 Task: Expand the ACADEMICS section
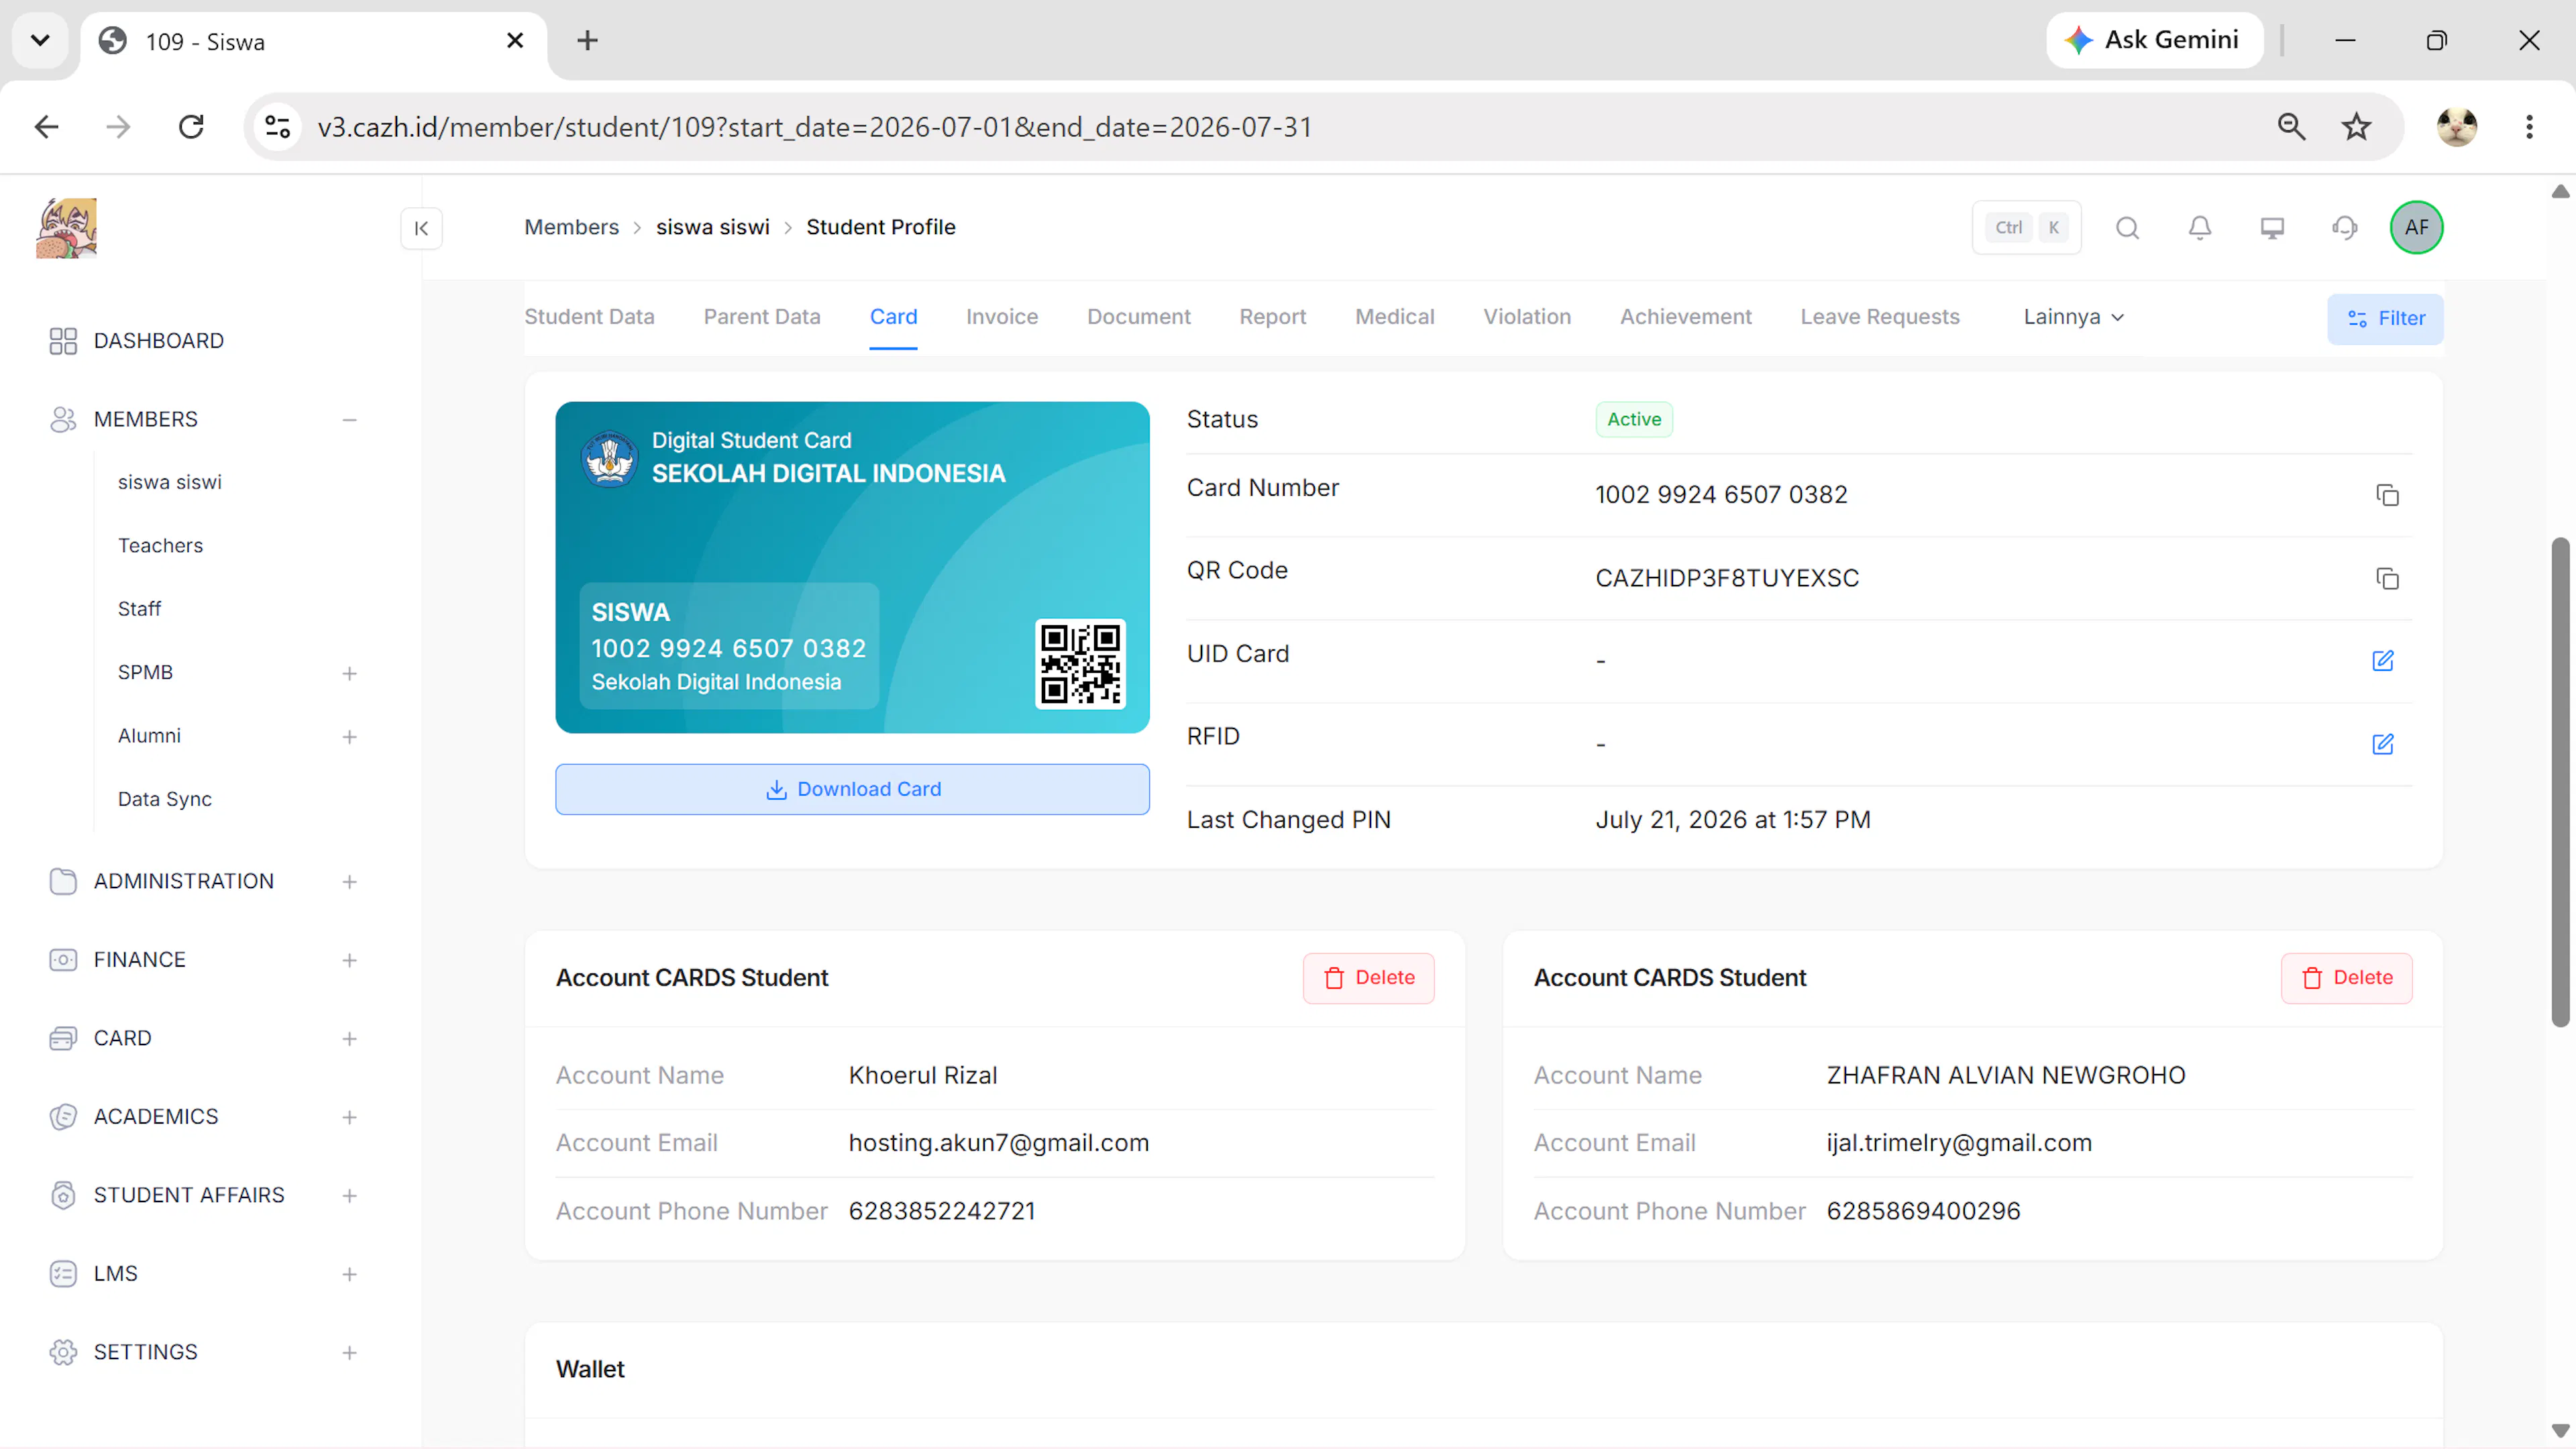[349, 1118]
